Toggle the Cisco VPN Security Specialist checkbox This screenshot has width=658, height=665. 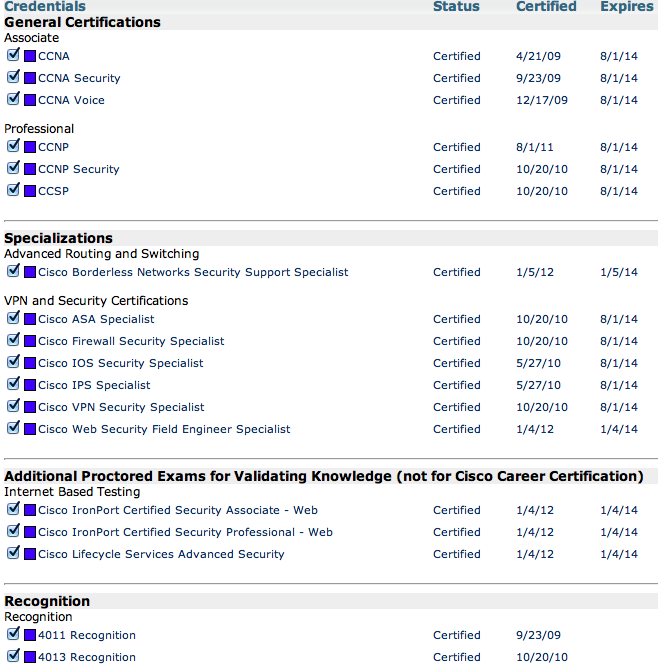point(13,406)
